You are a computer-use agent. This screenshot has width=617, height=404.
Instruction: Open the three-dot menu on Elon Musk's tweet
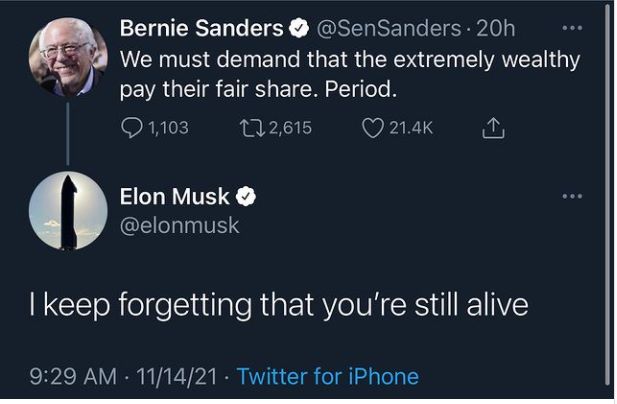tap(571, 196)
